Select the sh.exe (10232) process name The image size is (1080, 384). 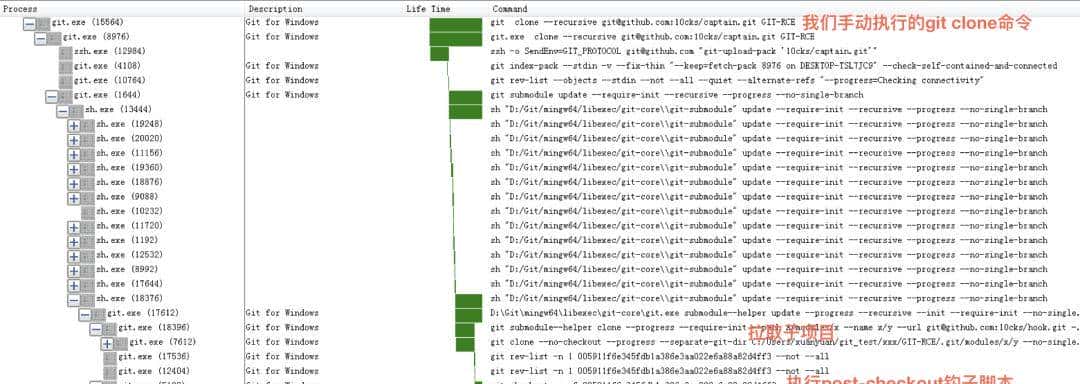pos(129,212)
